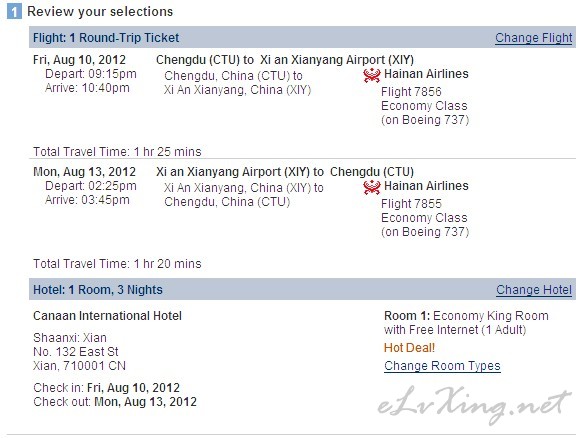582x438 pixels.
Task: Click the eLvXing.net watermark
Action: tap(474, 405)
